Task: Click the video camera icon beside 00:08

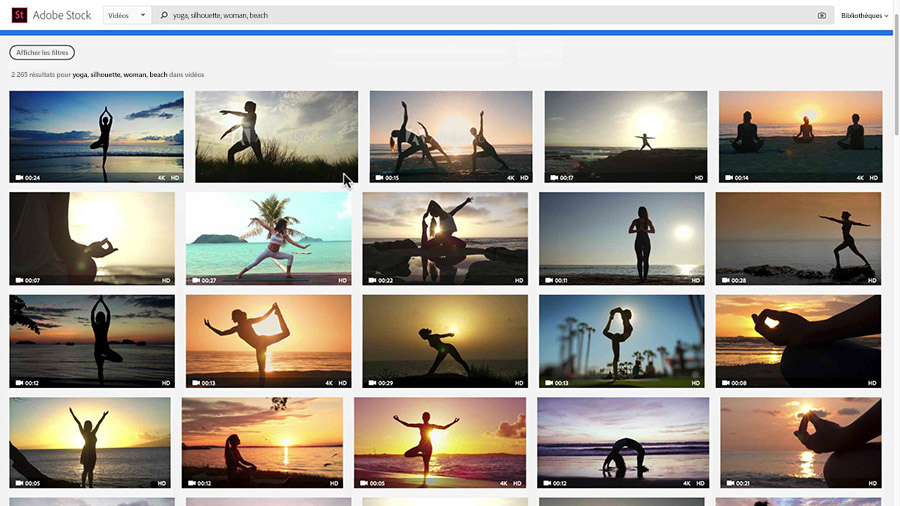Action: coord(726,383)
